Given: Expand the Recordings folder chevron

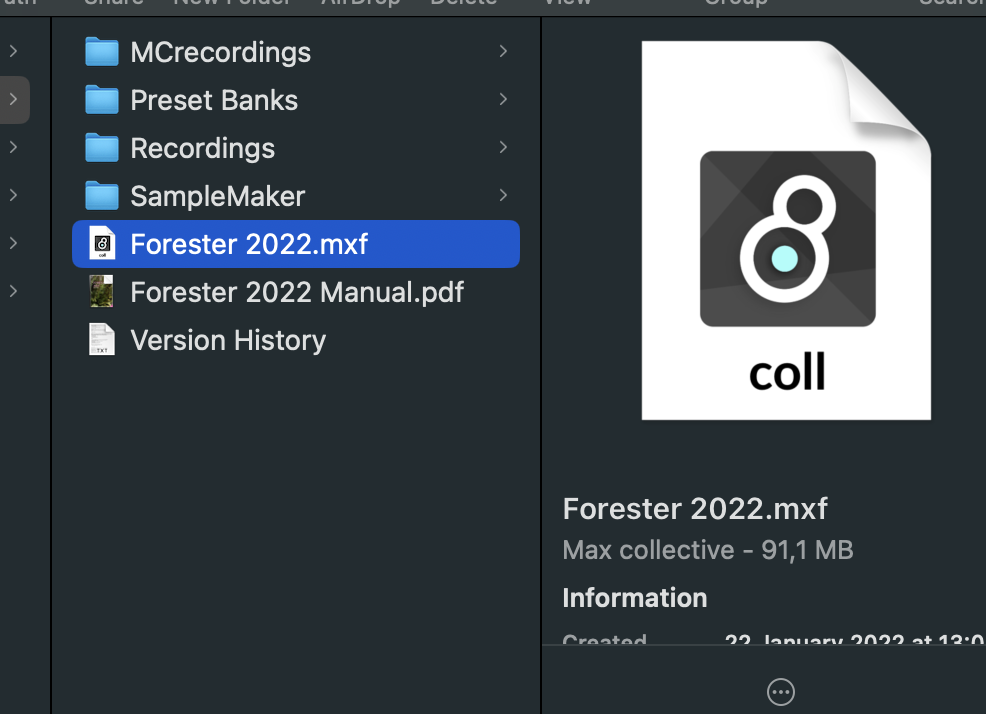Looking at the screenshot, I should [503, 147].
